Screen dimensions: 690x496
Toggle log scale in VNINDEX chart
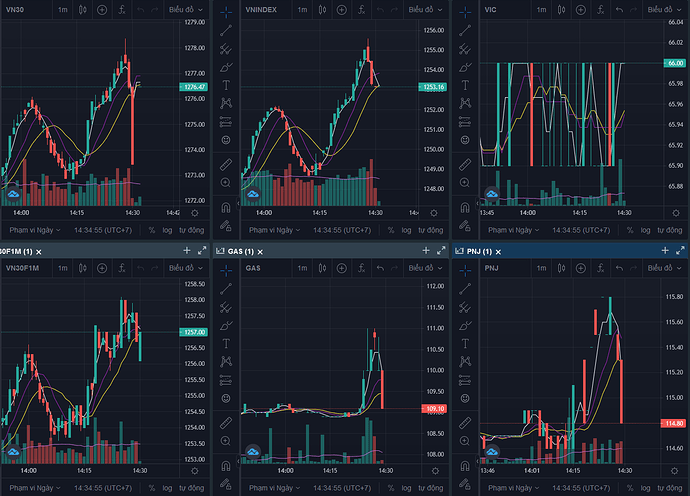(x=406, y=230)
